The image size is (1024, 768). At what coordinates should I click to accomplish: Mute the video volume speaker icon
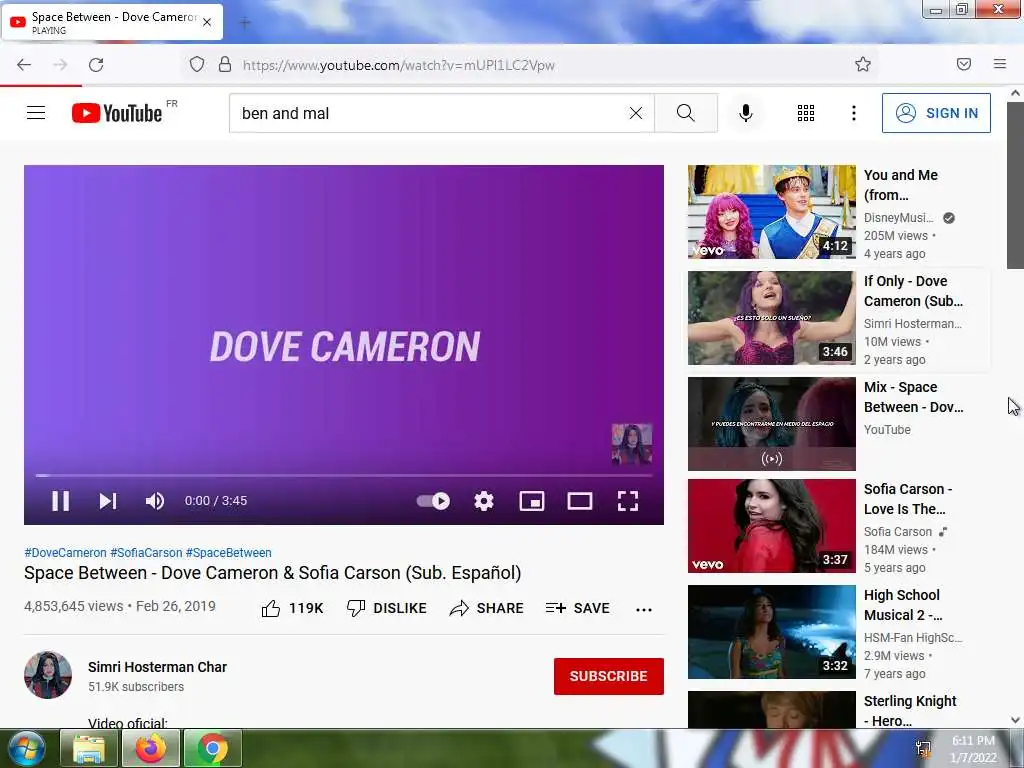click(x=155, y=501)
